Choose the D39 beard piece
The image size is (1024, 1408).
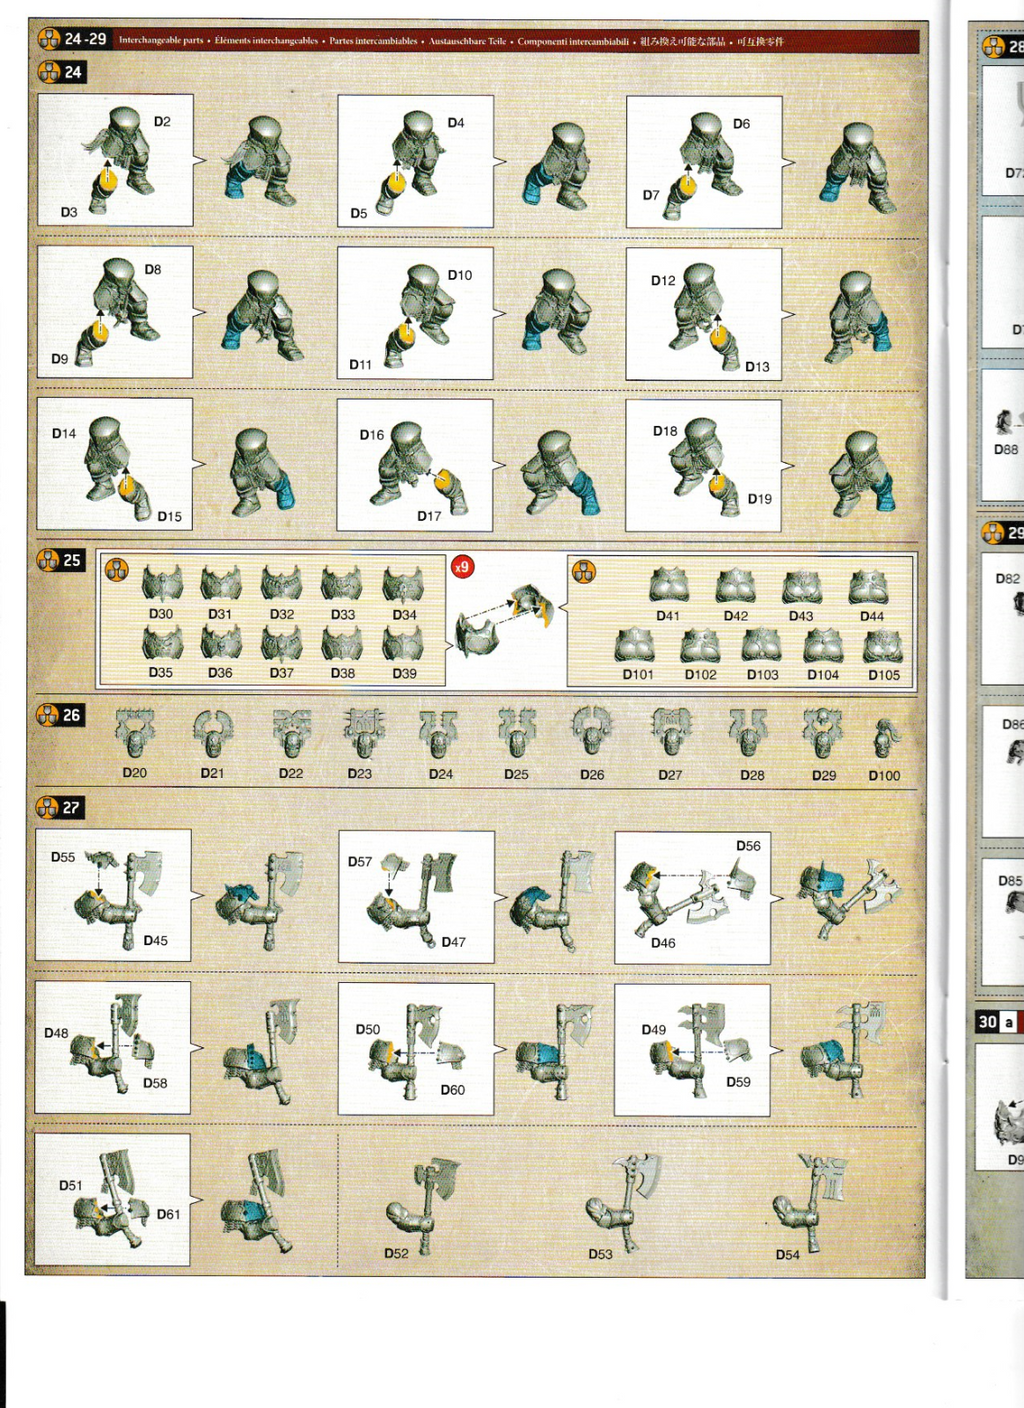click(x=403, y=643)
